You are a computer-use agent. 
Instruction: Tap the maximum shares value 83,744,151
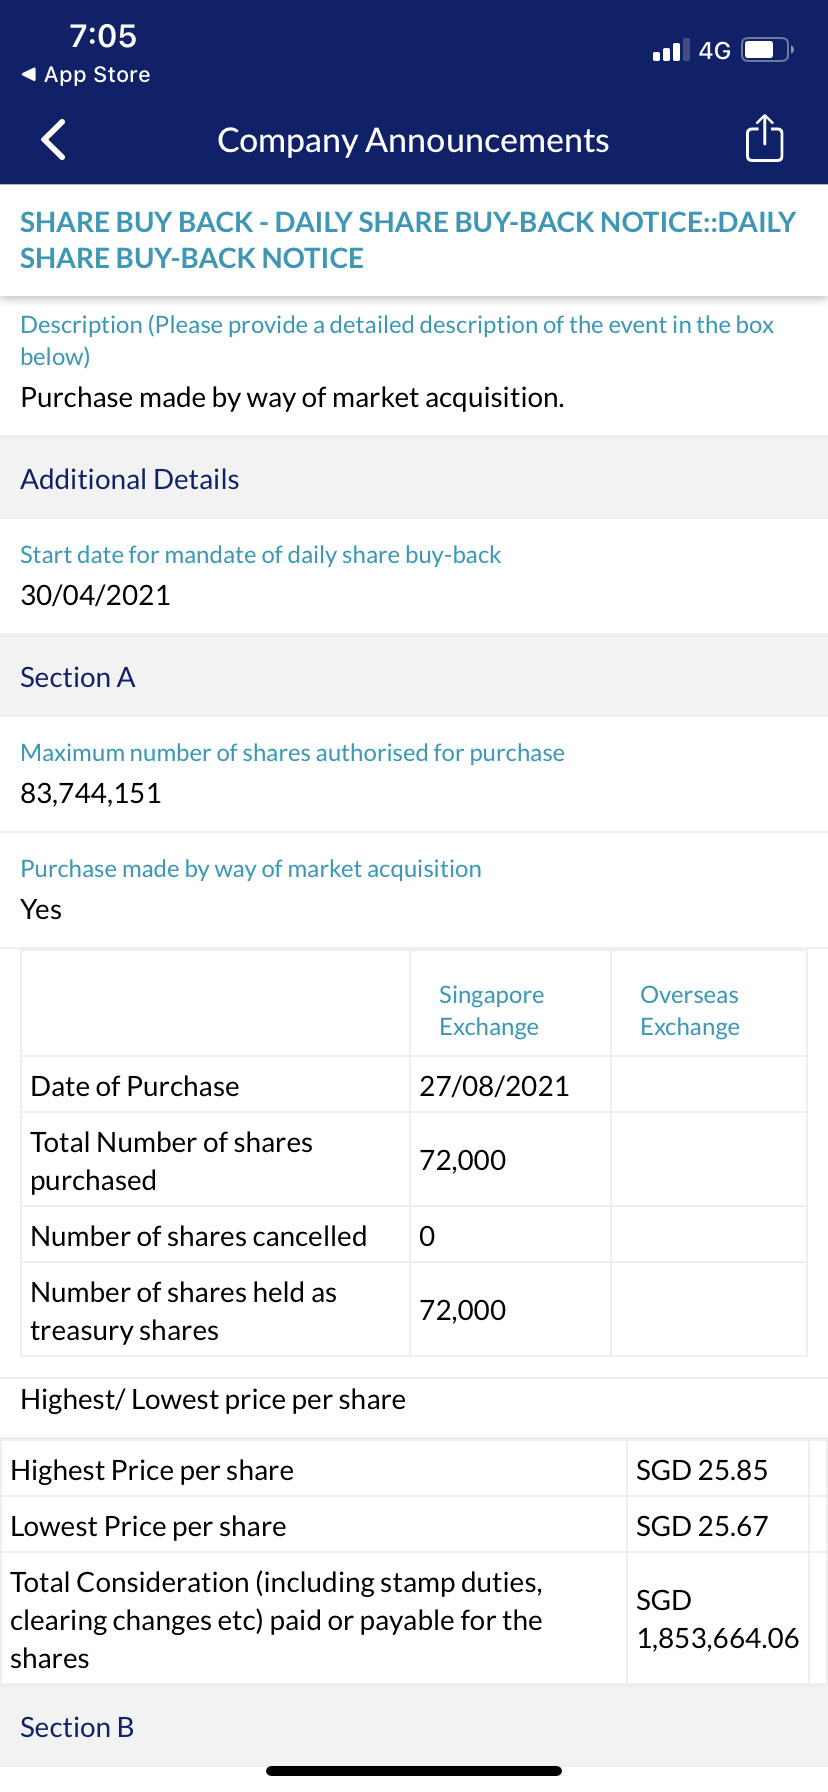pos(91,793)
